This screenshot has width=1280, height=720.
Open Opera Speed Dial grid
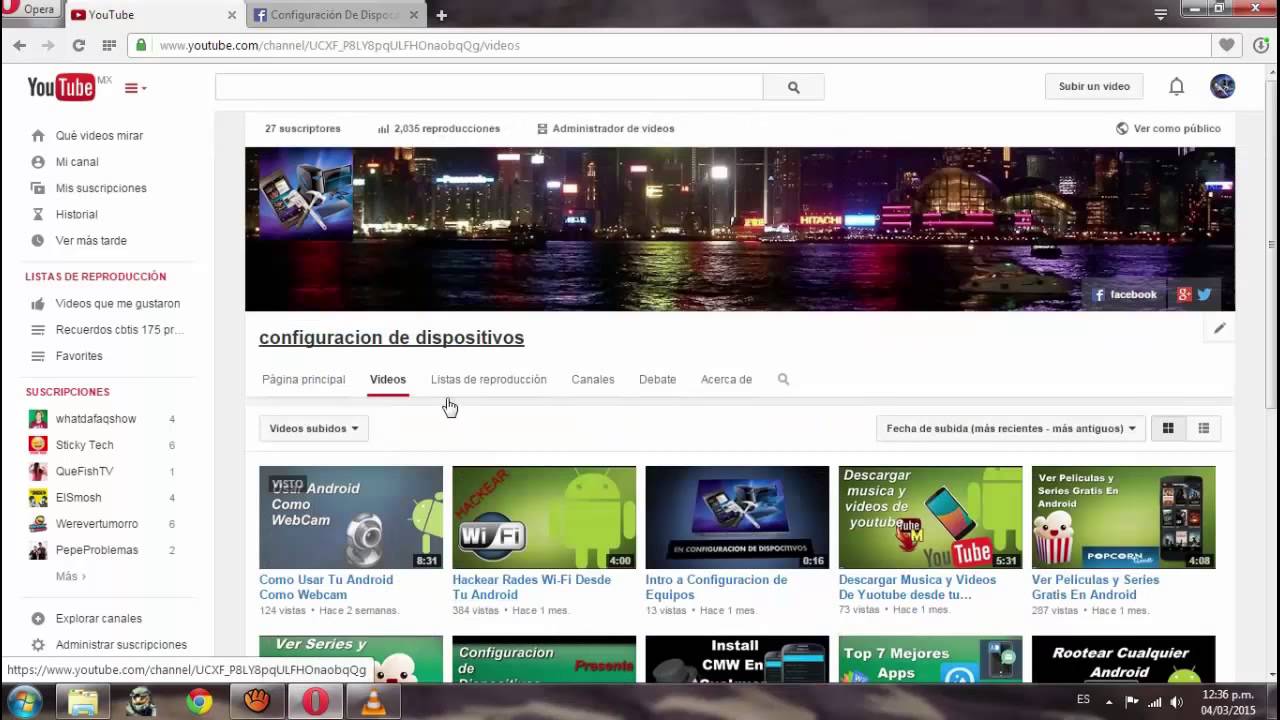pyautogui.click(x=109, y=45)
